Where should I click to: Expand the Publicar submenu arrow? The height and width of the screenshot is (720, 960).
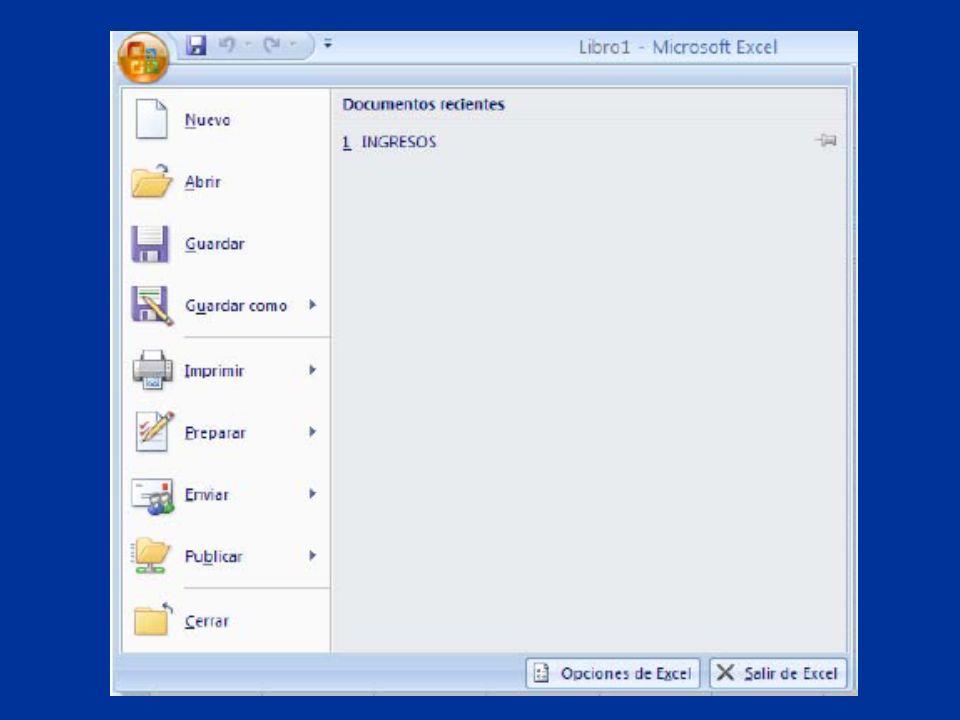click(312, 555)
